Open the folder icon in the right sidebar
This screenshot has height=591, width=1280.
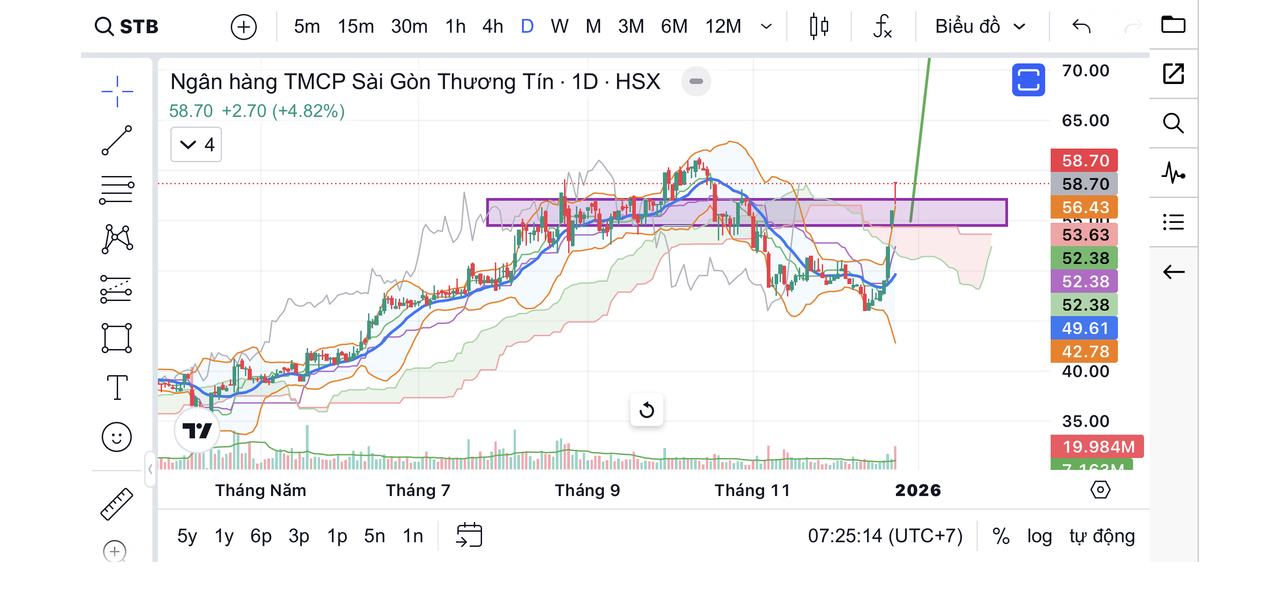[x=1173, y=25]
